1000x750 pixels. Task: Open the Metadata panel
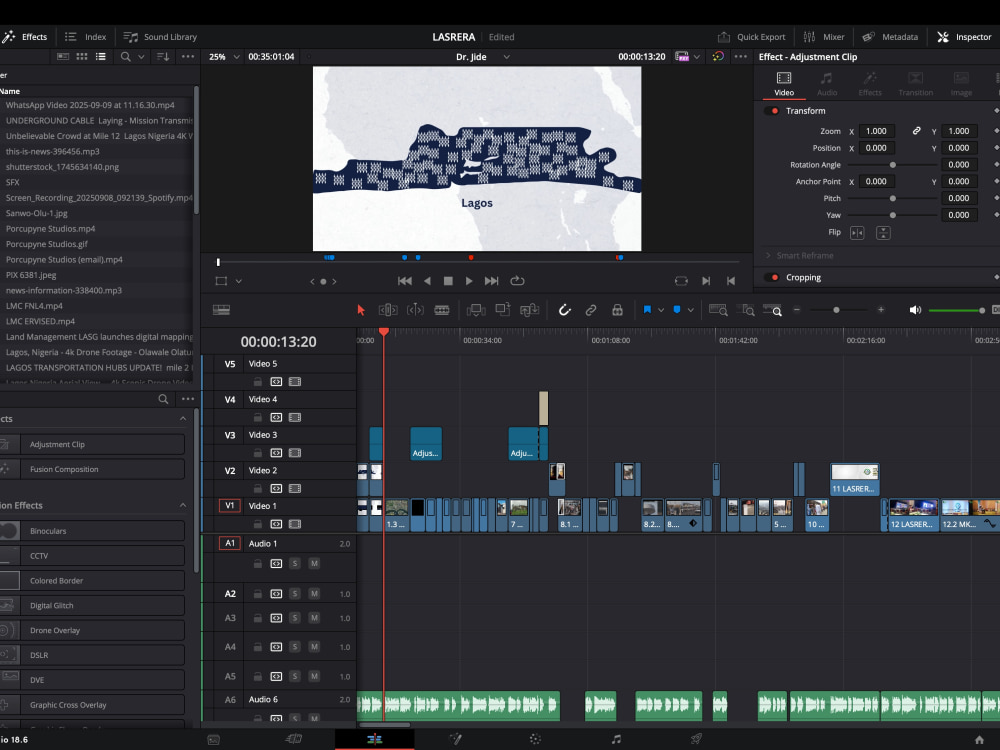click(890, 37)
